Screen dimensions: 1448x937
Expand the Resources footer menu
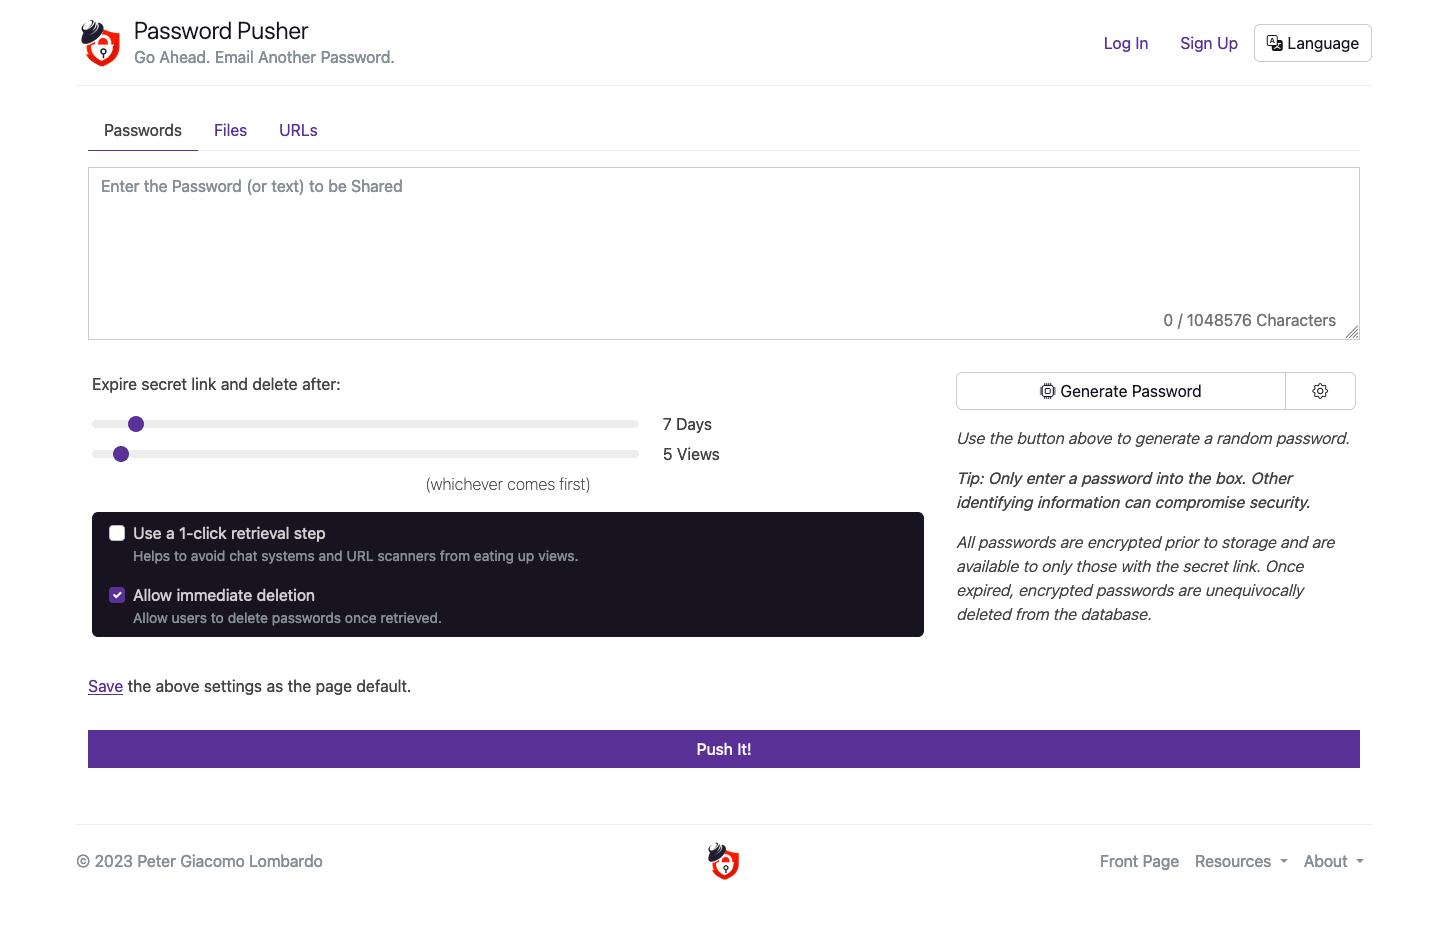[1240, 861]
